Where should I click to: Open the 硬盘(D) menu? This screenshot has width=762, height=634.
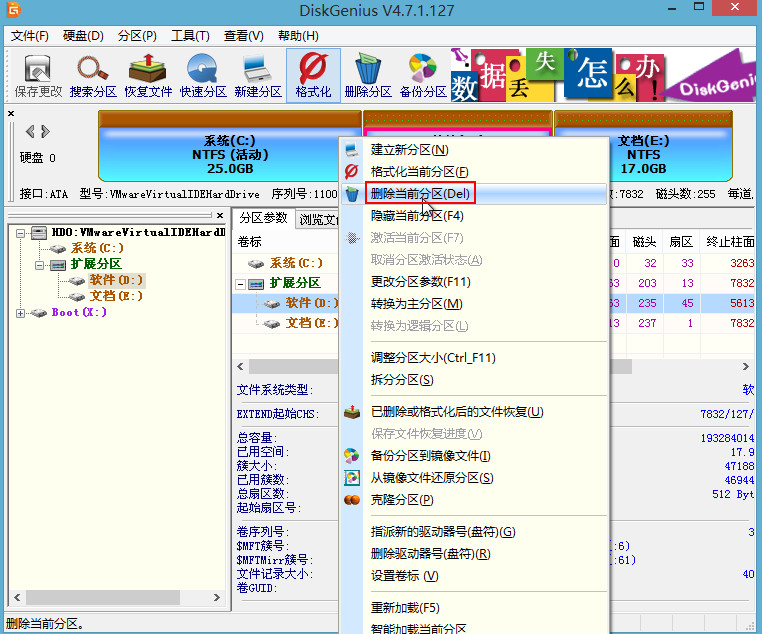coord(83,36)
